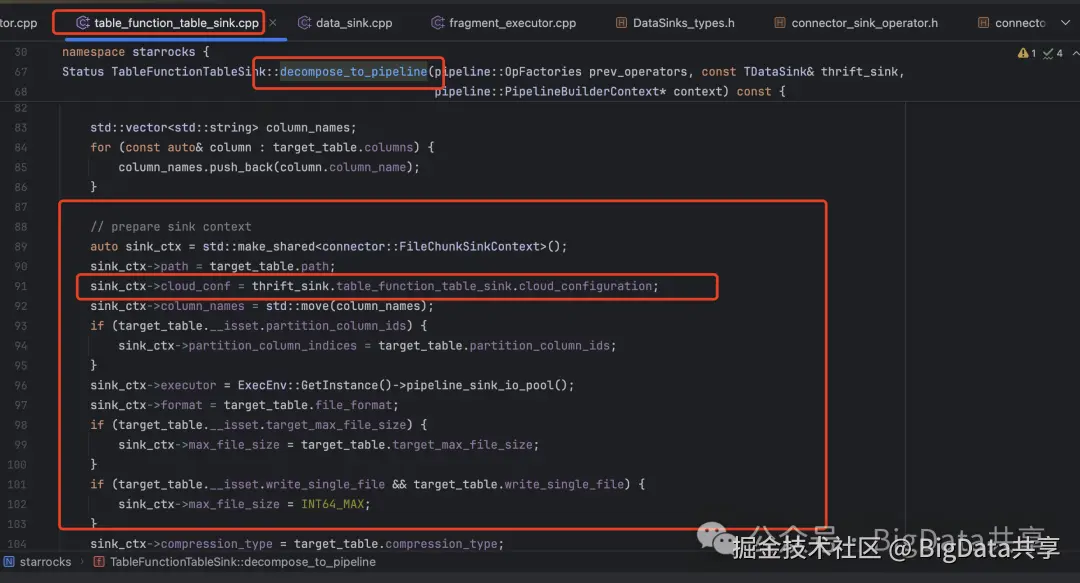The image size is (1080, 583).
Task: Click TableFunctionTableSink::decompose_to_pipeline breadcrumb
Action: [242, 562]
